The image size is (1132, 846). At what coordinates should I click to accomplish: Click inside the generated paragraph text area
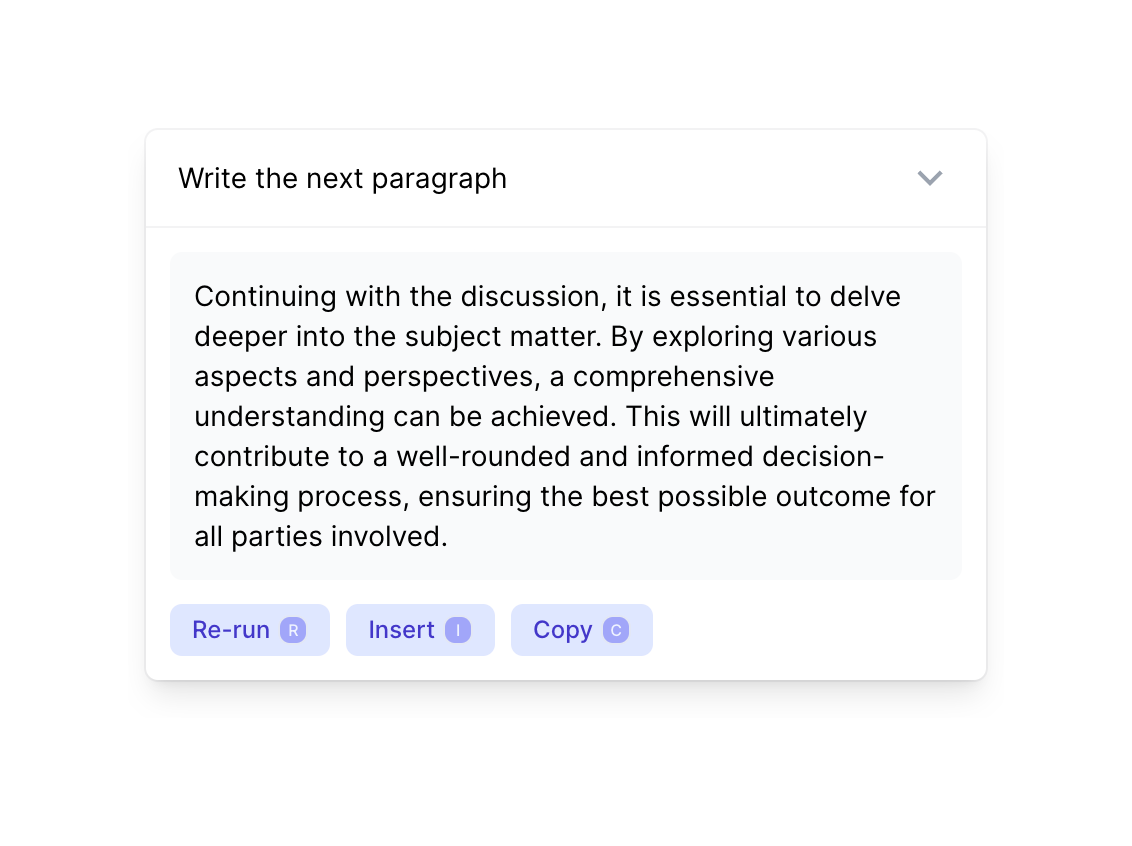pos(566,416)
